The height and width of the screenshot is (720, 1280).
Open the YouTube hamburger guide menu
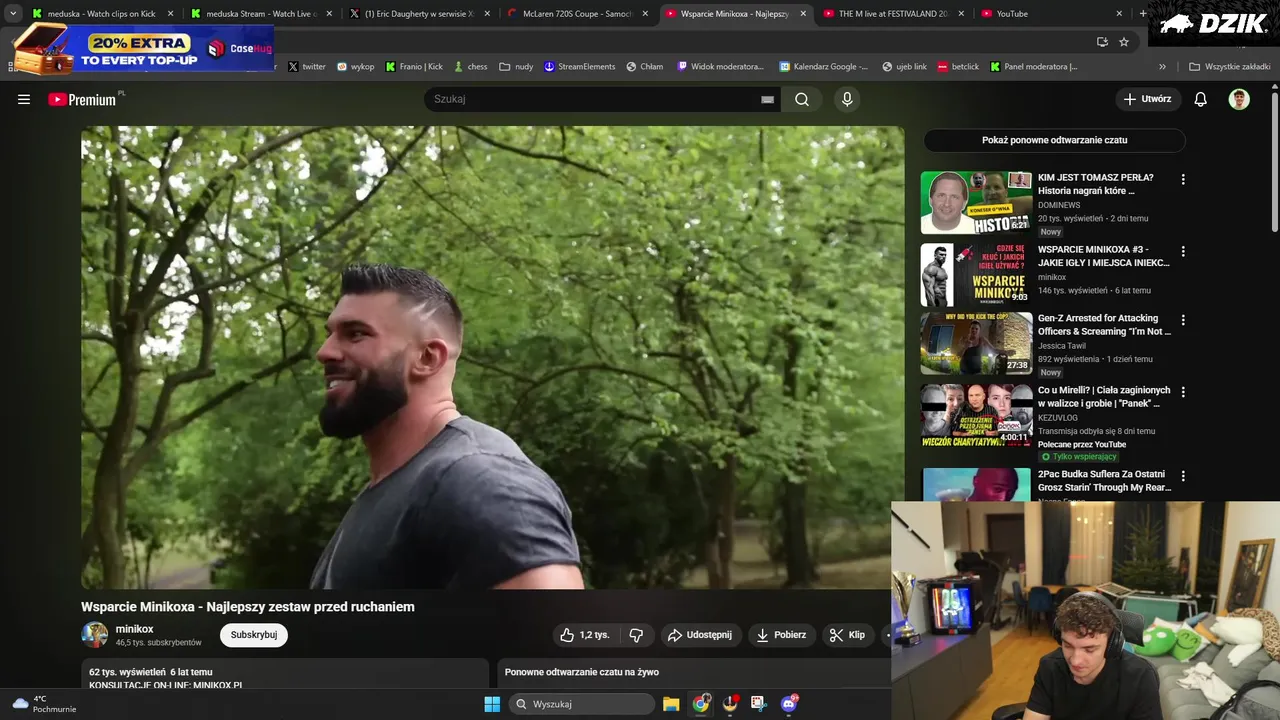pos(24,99)
